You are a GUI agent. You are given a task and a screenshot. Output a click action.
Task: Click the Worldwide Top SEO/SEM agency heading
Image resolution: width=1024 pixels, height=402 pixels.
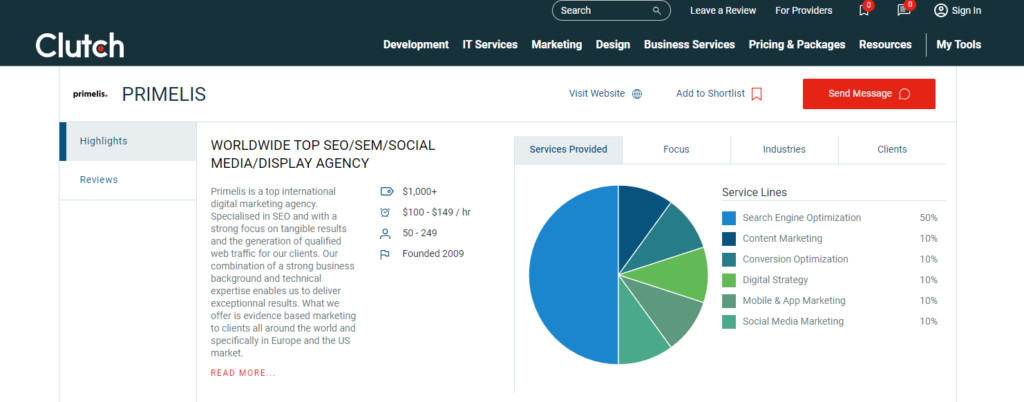point(323,155)
